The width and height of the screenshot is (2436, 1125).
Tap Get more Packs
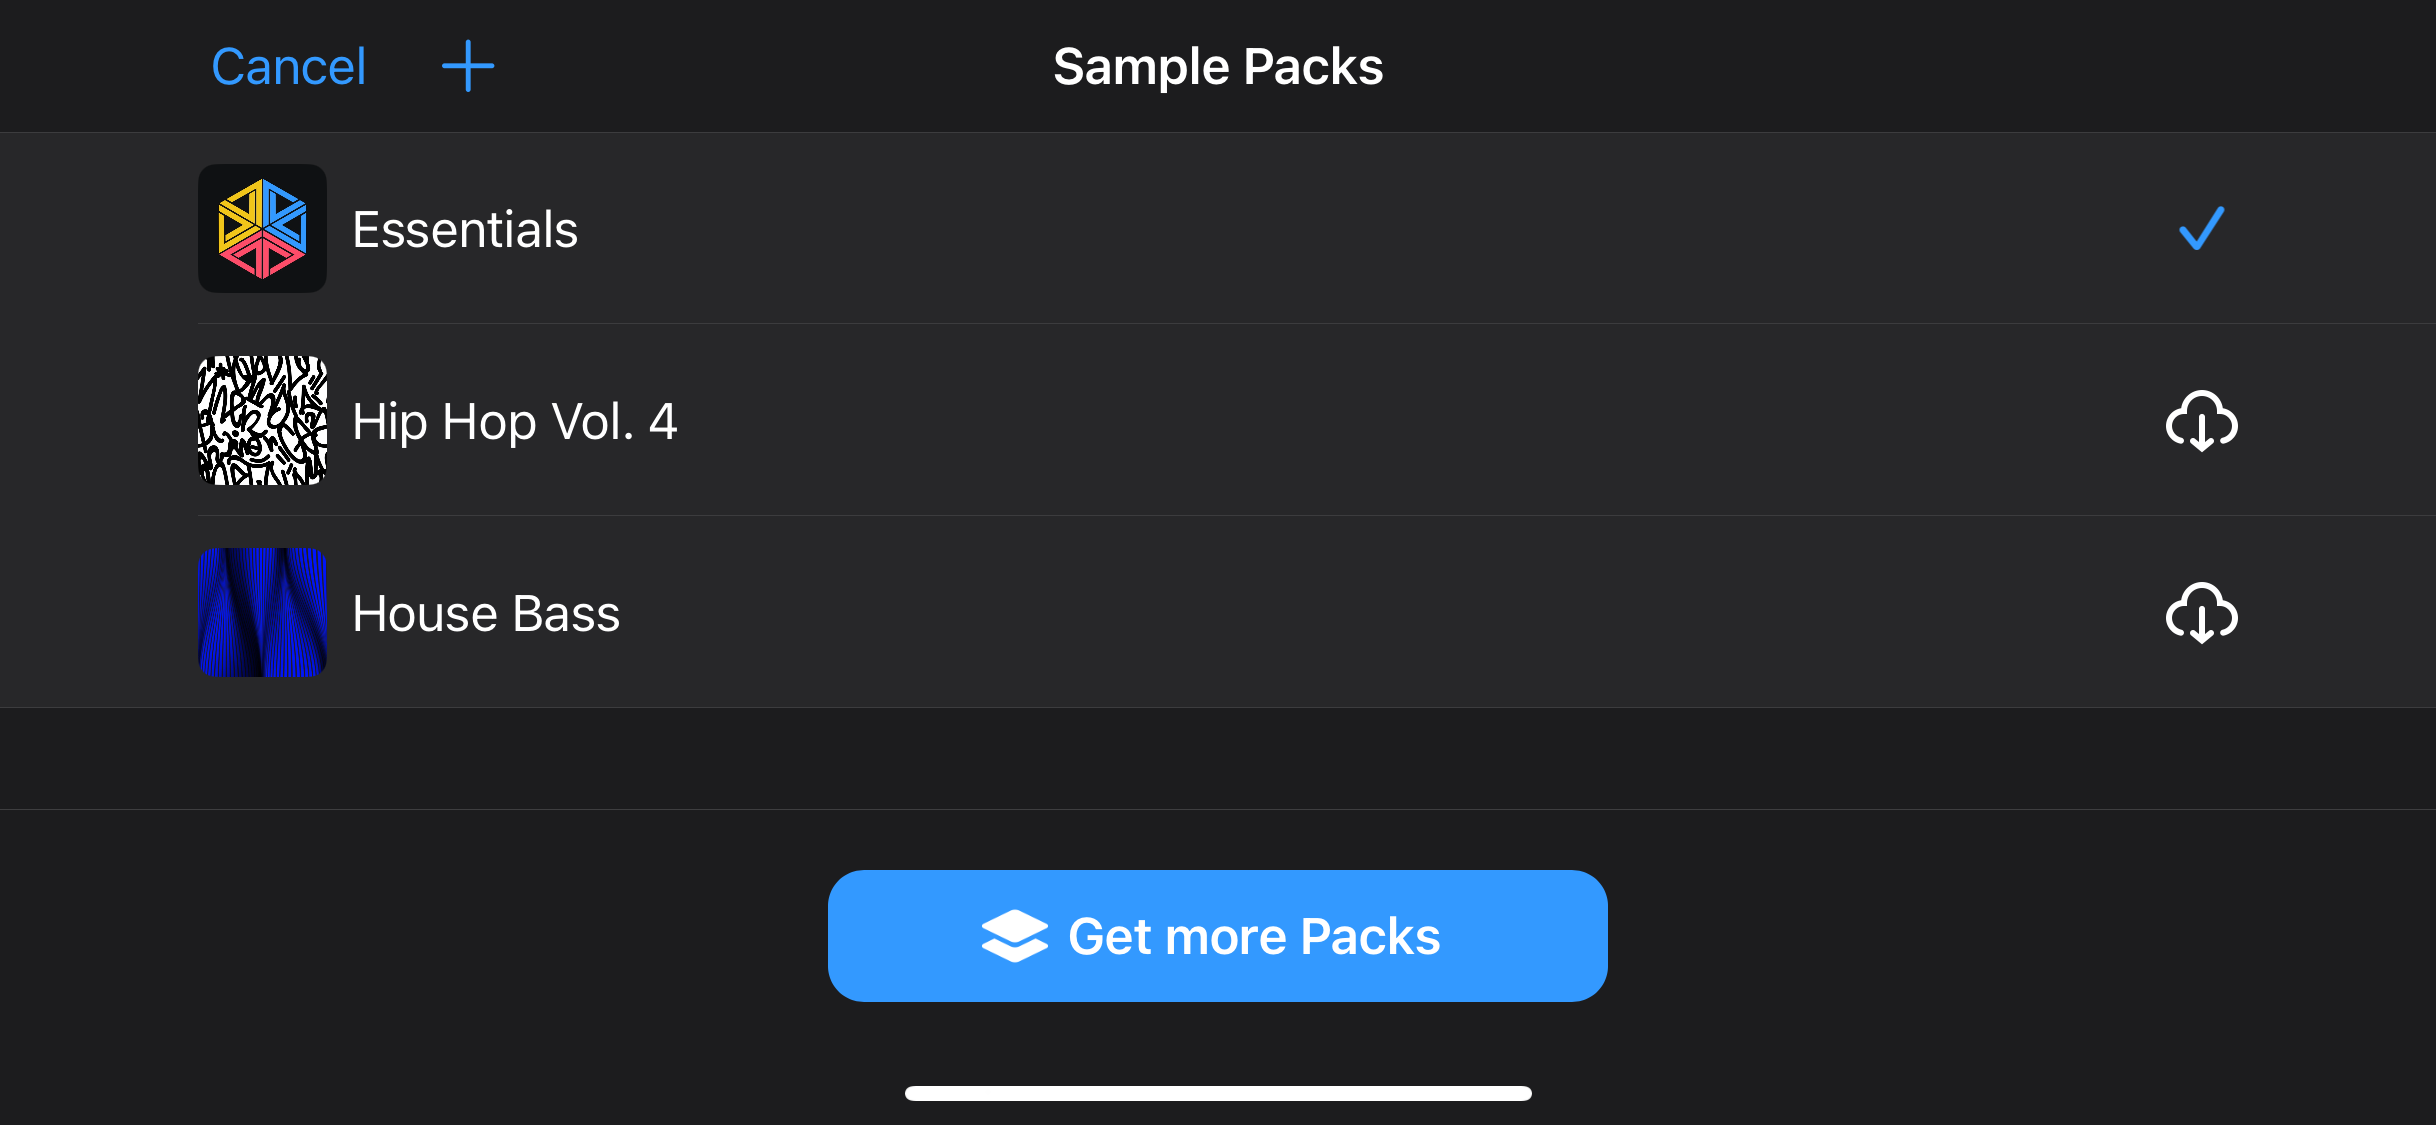pos(1217,934)
